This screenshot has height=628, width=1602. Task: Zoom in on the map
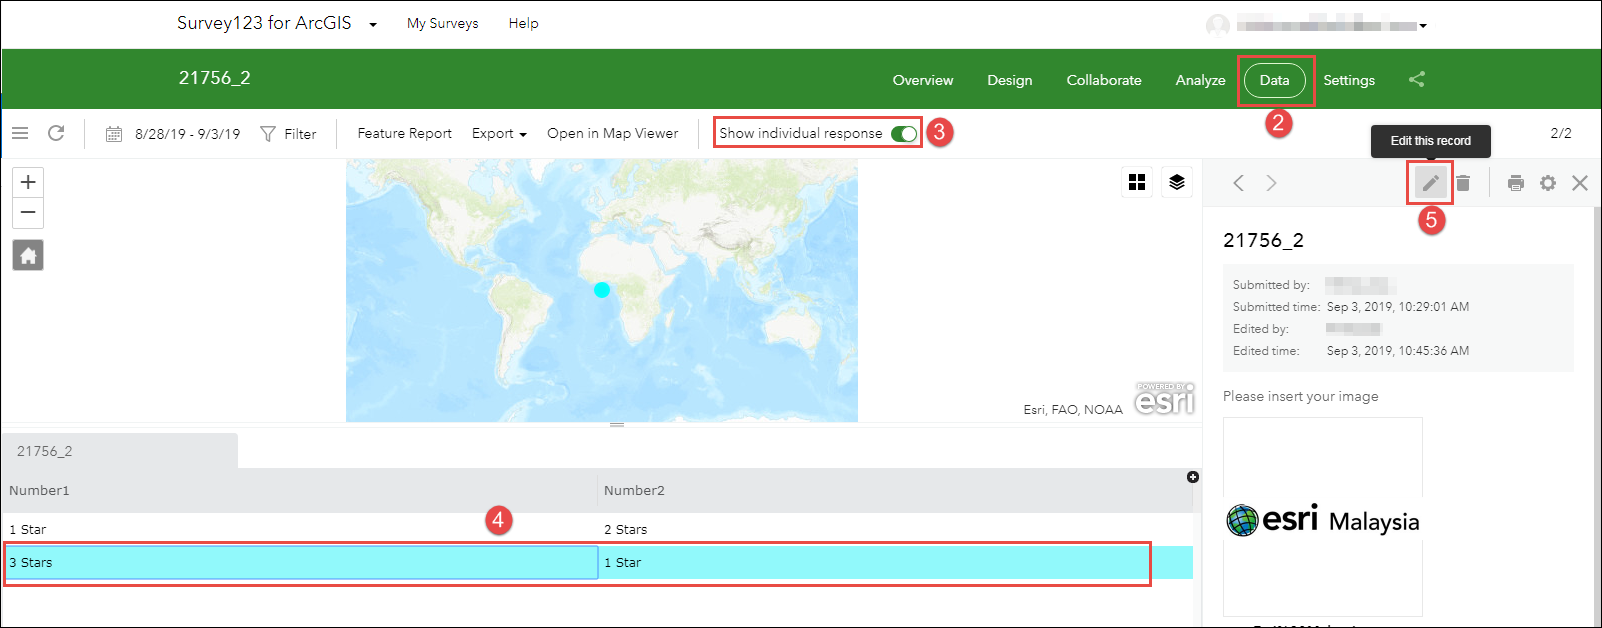(28, 182)
